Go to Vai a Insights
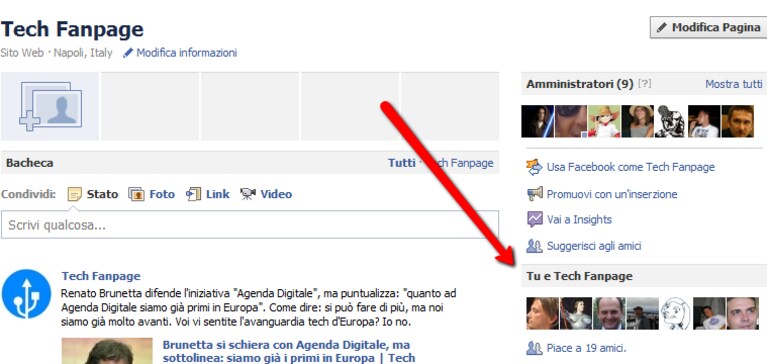Viewport: 767px width, 364px height. [579, 220]
